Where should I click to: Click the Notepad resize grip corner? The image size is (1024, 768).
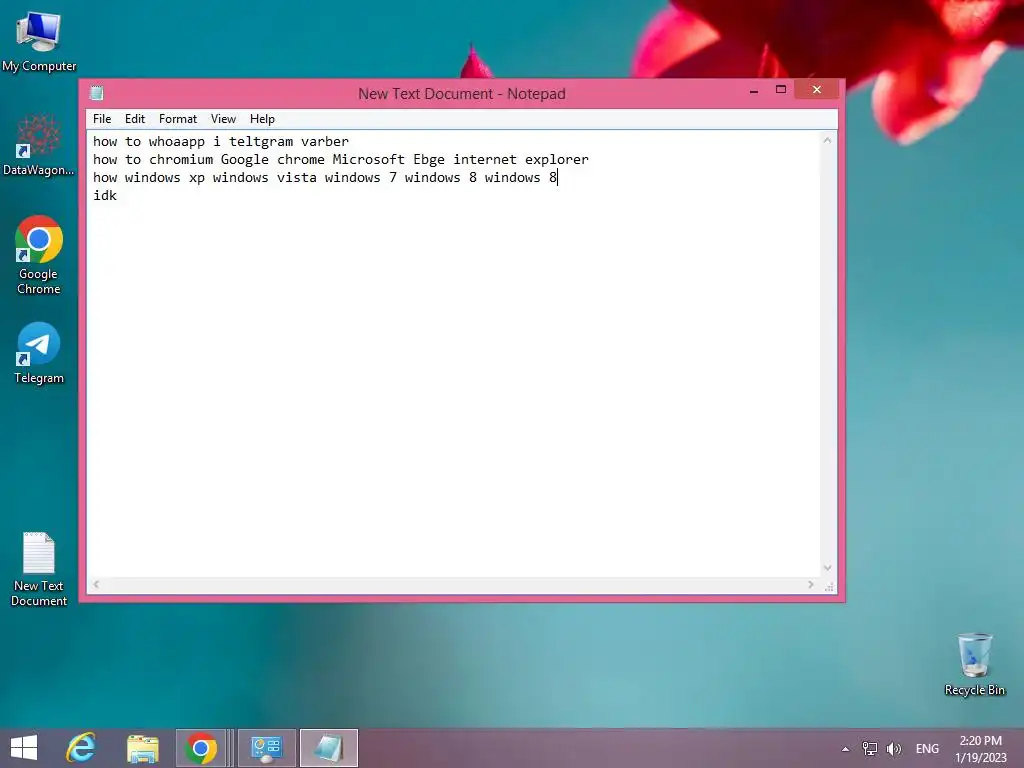pyautogui.click(x=829, y=586)
